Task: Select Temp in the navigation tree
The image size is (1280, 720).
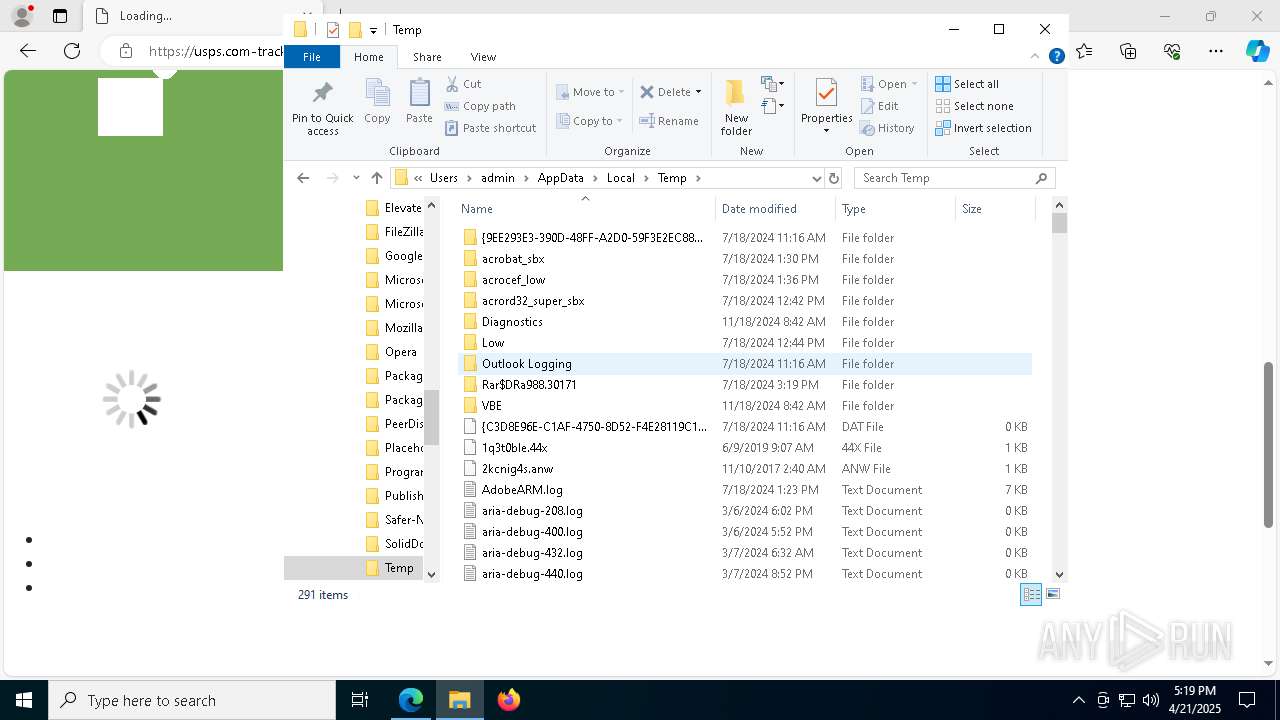Action: coord(399,568)
